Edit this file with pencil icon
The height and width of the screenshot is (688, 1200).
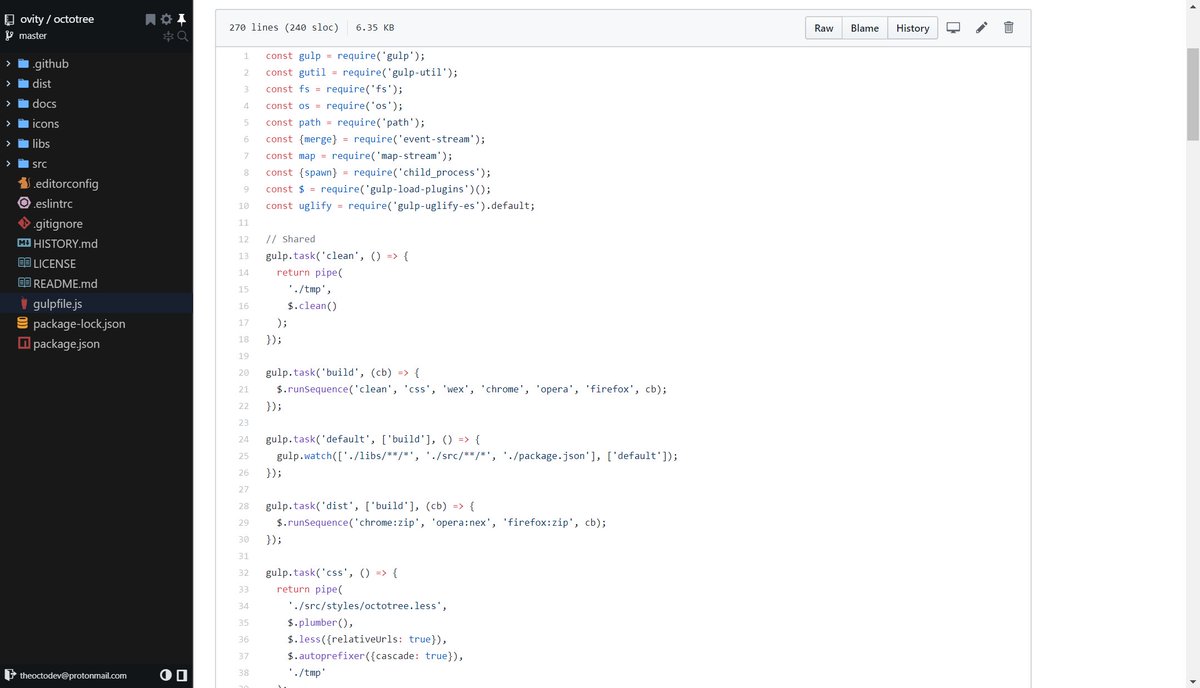tap(981, 28)
